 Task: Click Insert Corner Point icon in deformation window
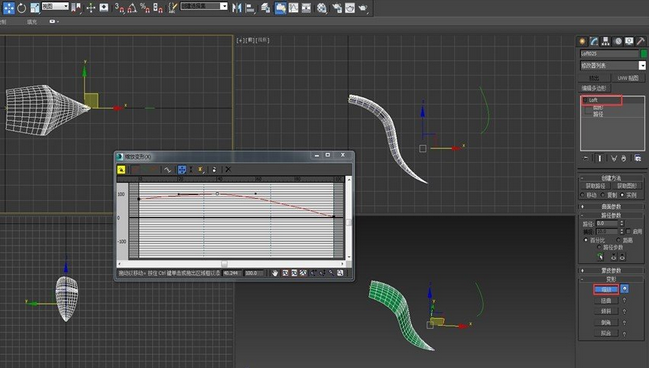(200, 170)
